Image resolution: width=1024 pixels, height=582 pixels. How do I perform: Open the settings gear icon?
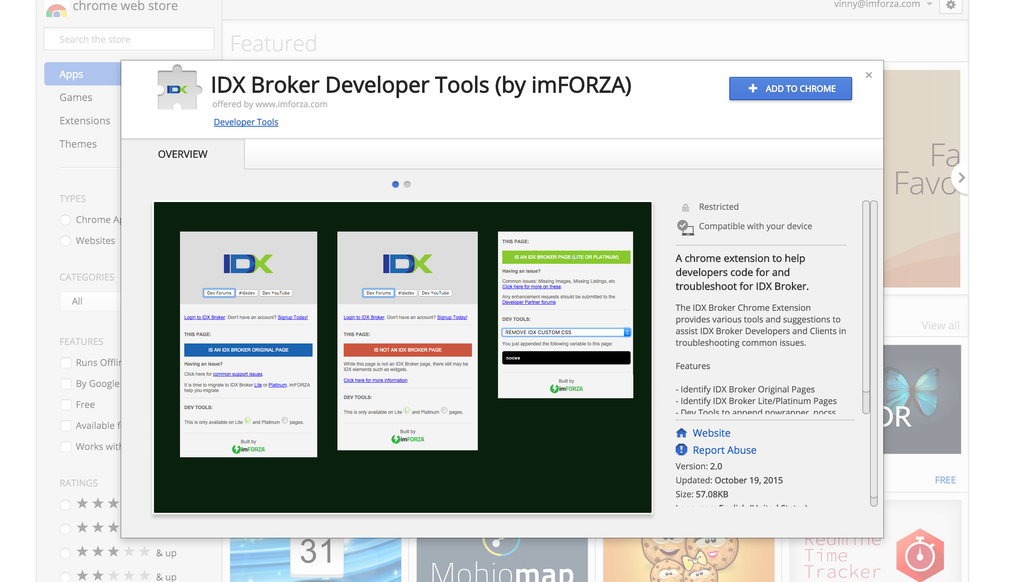[950, 5]
